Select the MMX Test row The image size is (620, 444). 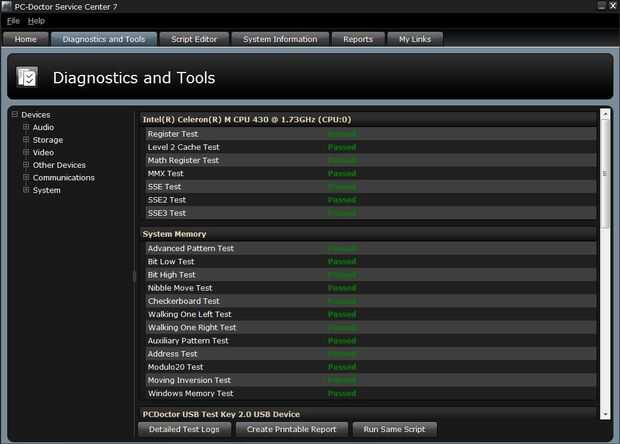[370, 173]
